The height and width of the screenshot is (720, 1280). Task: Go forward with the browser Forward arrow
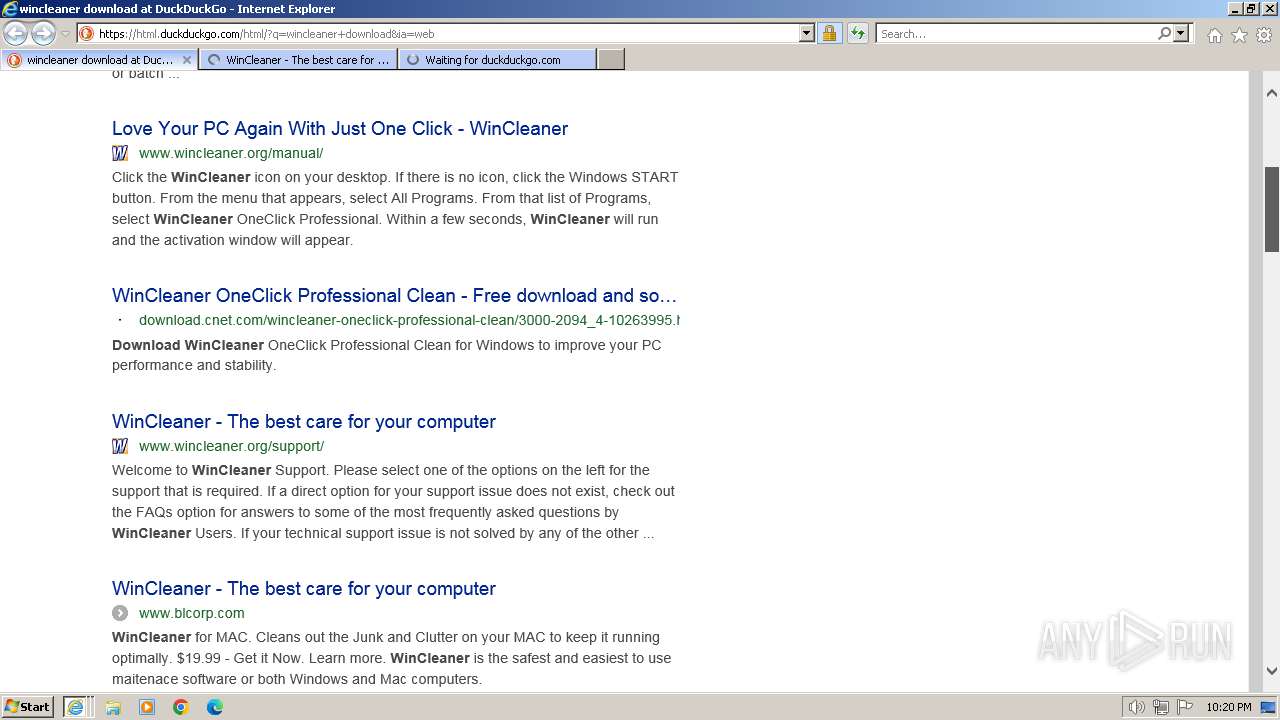point(43,34)
